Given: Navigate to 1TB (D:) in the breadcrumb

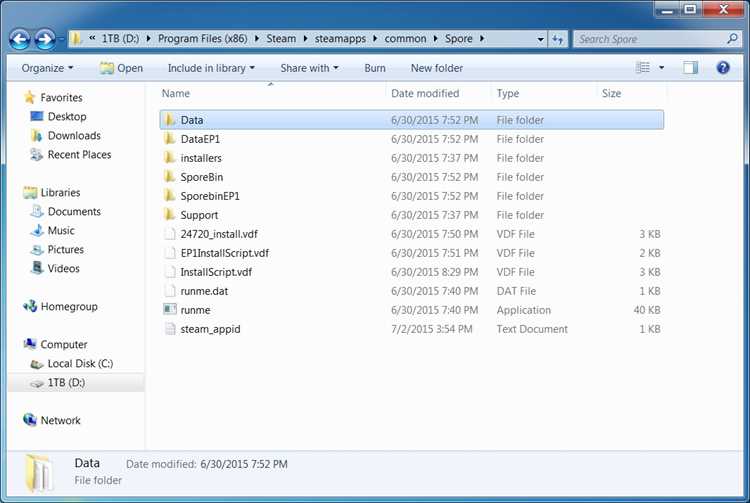Looking at the screenshot, I should 120,39.
